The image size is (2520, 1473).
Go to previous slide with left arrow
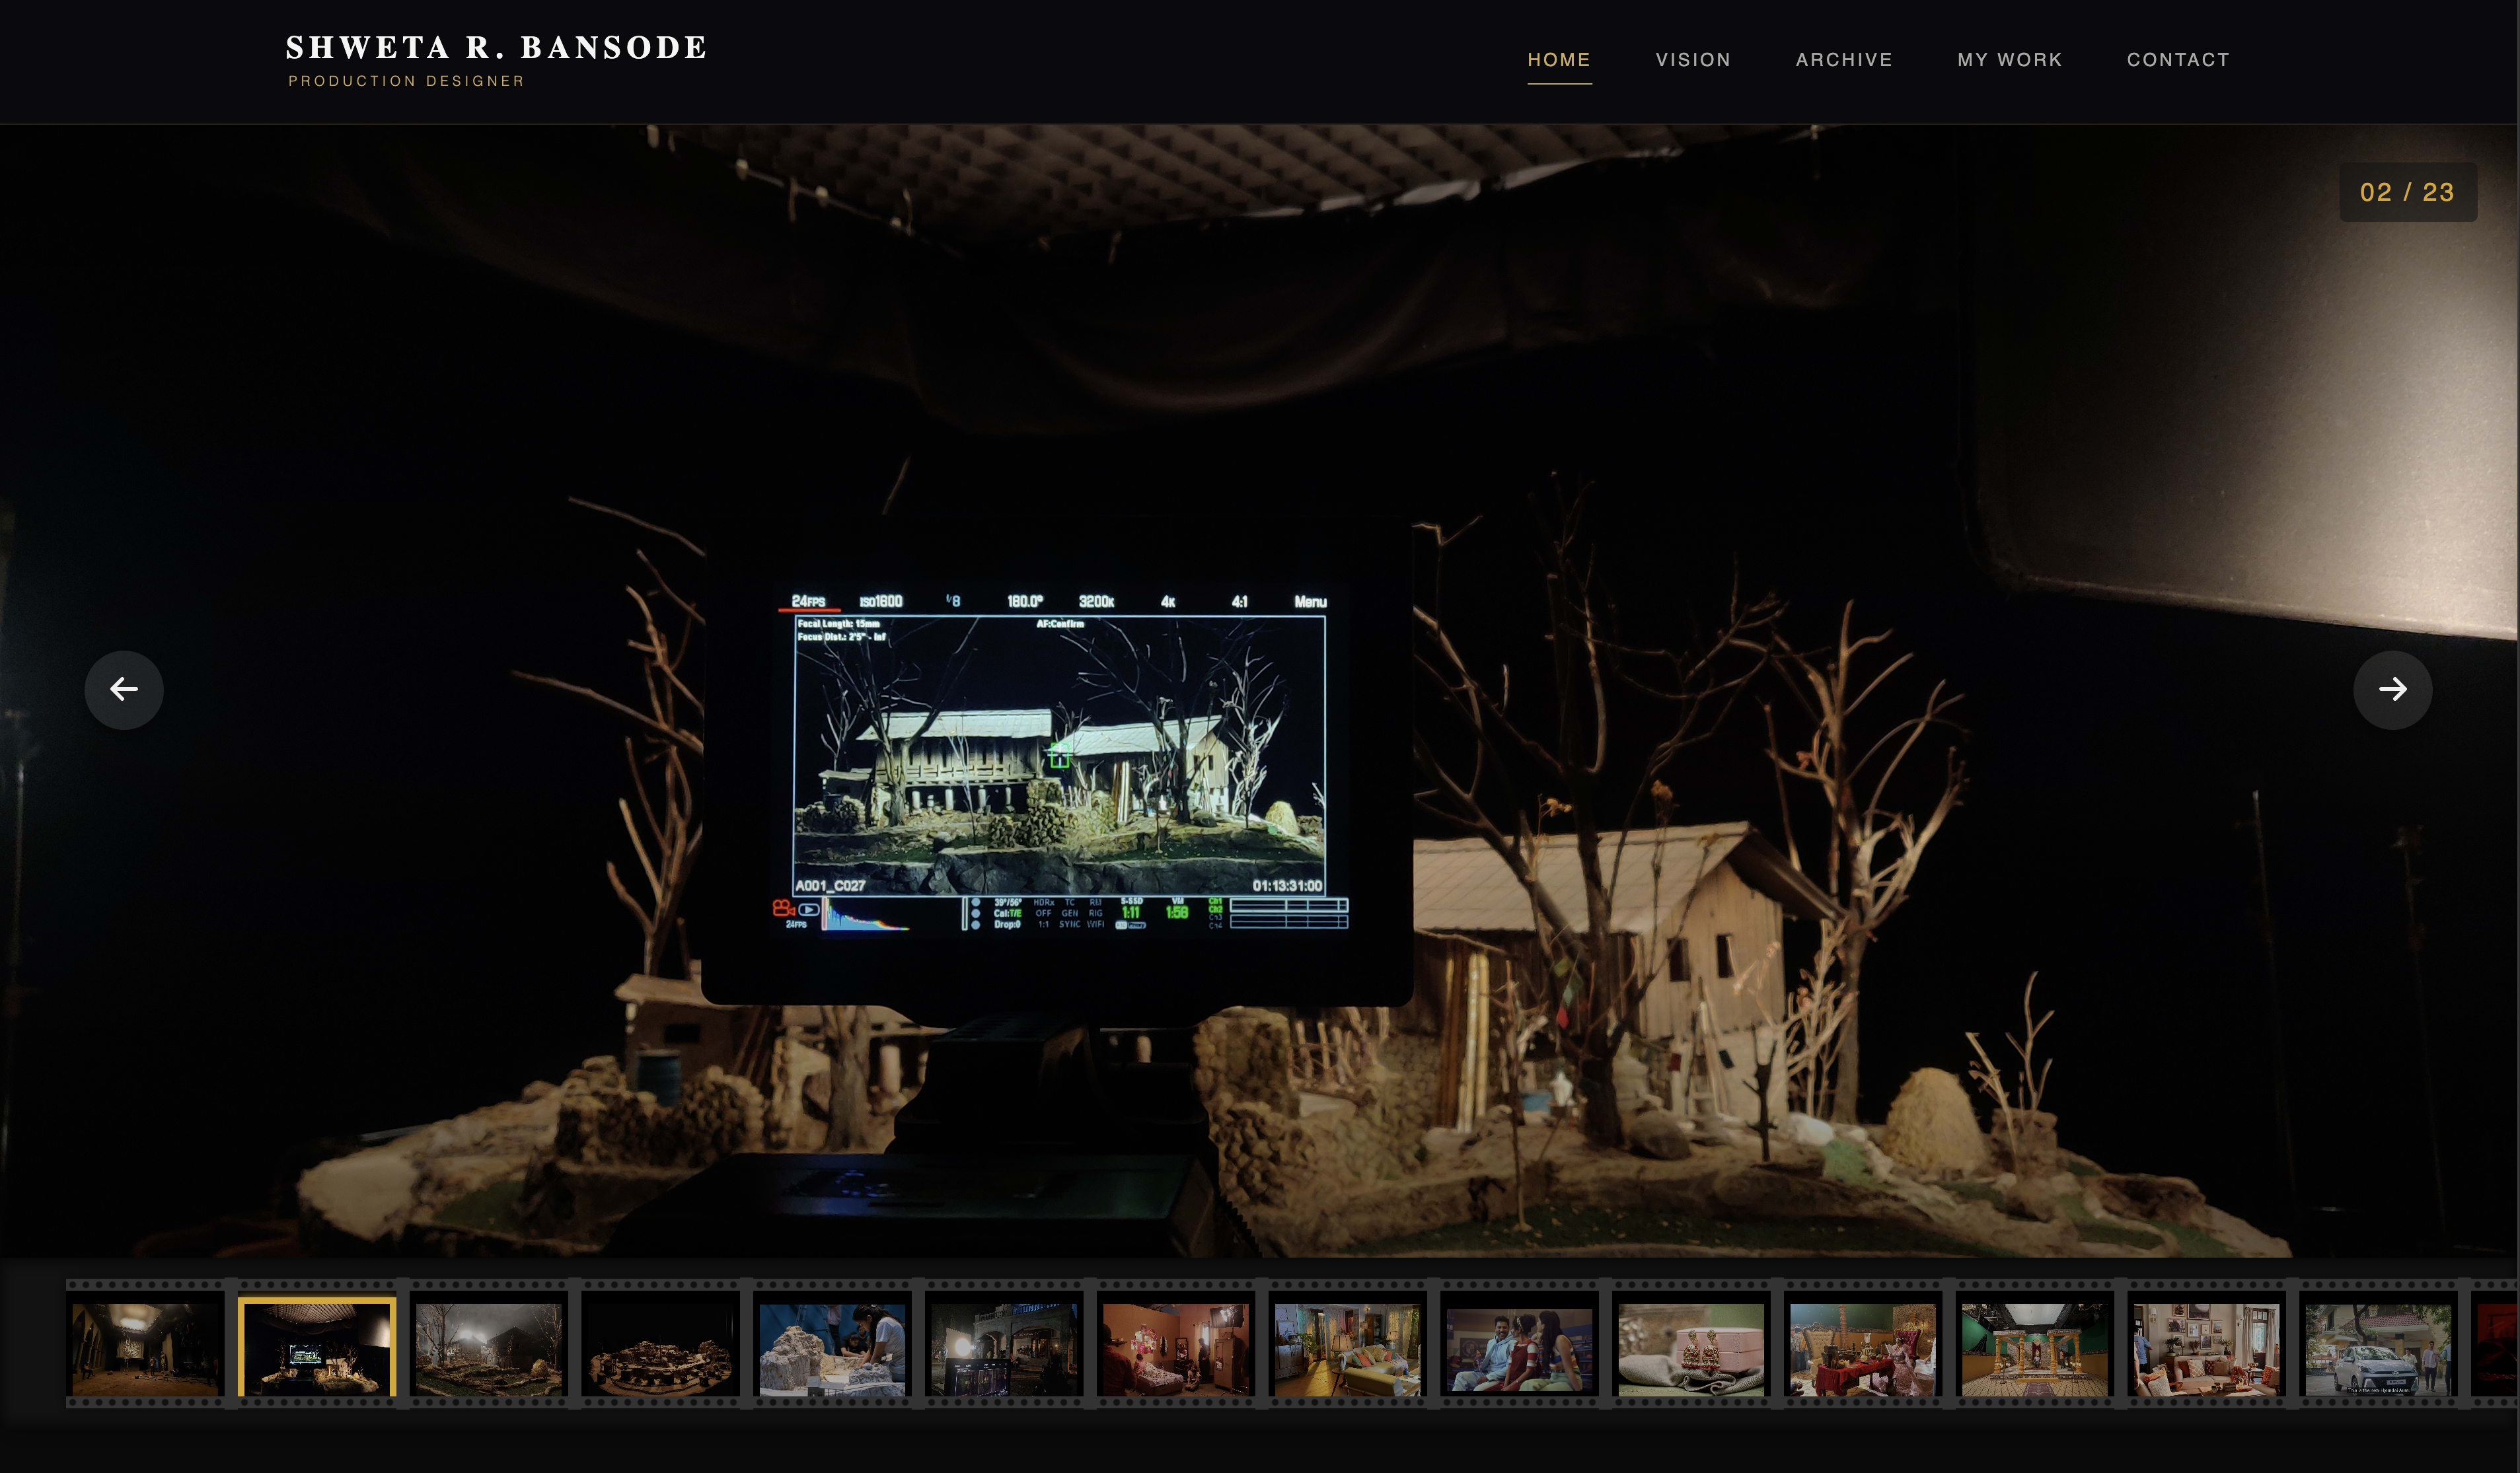click(x=124, y=690)
